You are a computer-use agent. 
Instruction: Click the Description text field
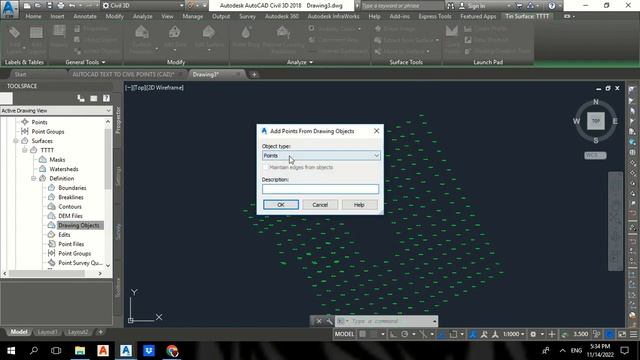(320, 189)
